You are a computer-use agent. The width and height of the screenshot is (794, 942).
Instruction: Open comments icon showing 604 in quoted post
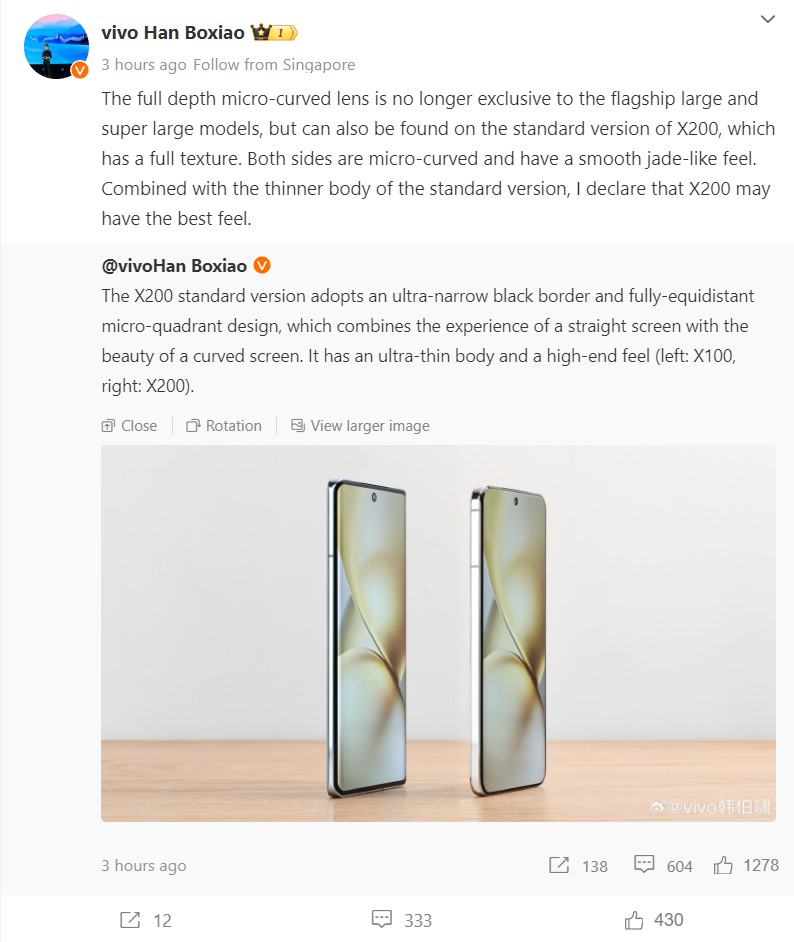point(645,865)
